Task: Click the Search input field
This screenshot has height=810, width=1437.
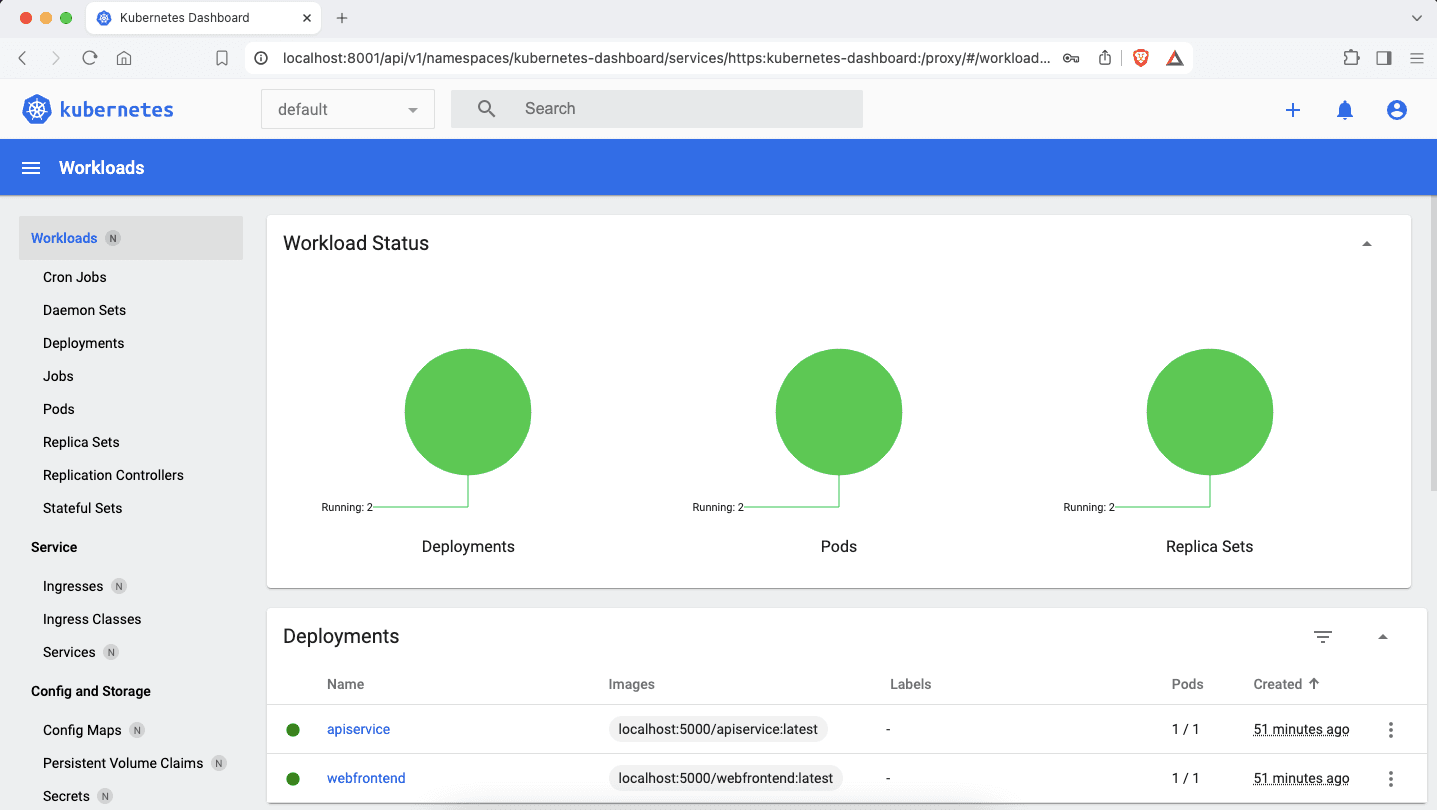Action: click(657, 109)
